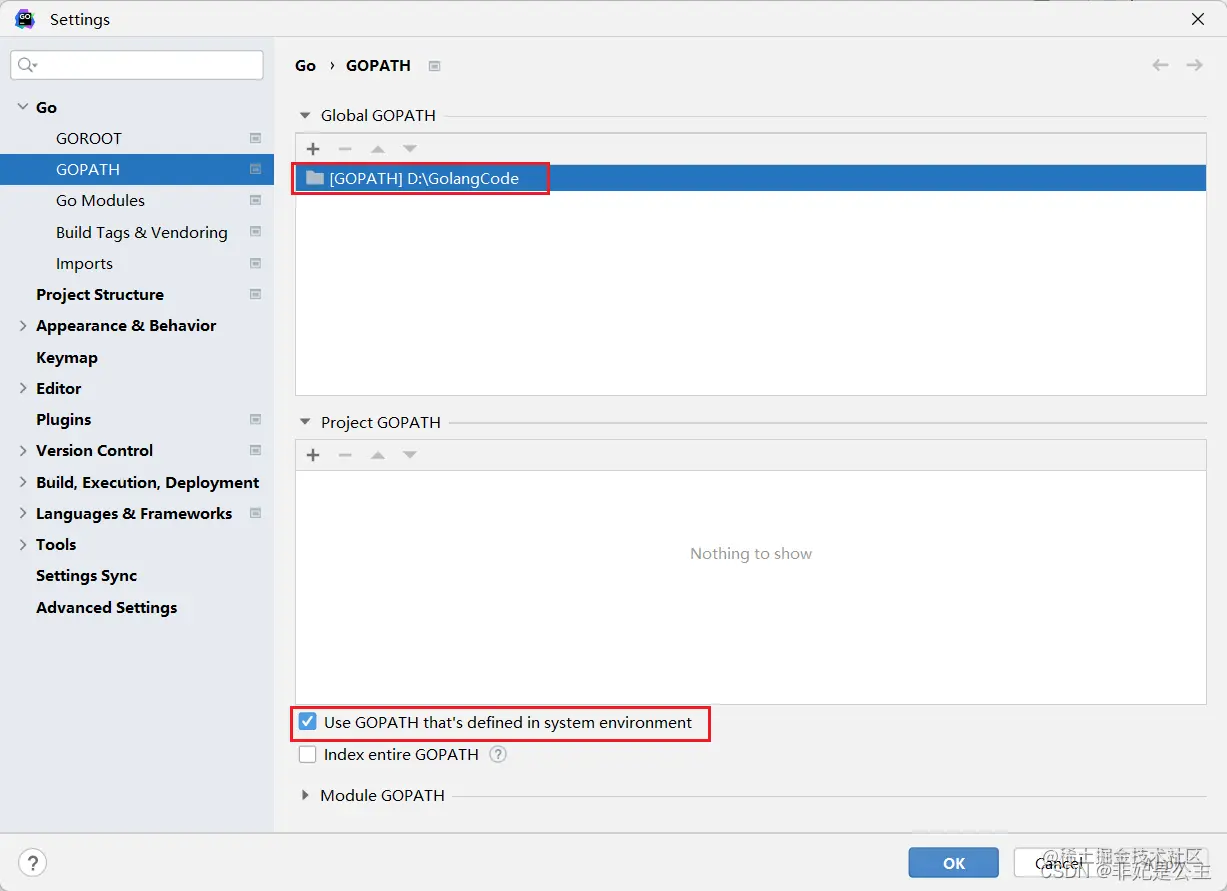This screenshot has width=1227, height=891.
Task: Collapse the Global GOPATH section
Action: point(304,115)
